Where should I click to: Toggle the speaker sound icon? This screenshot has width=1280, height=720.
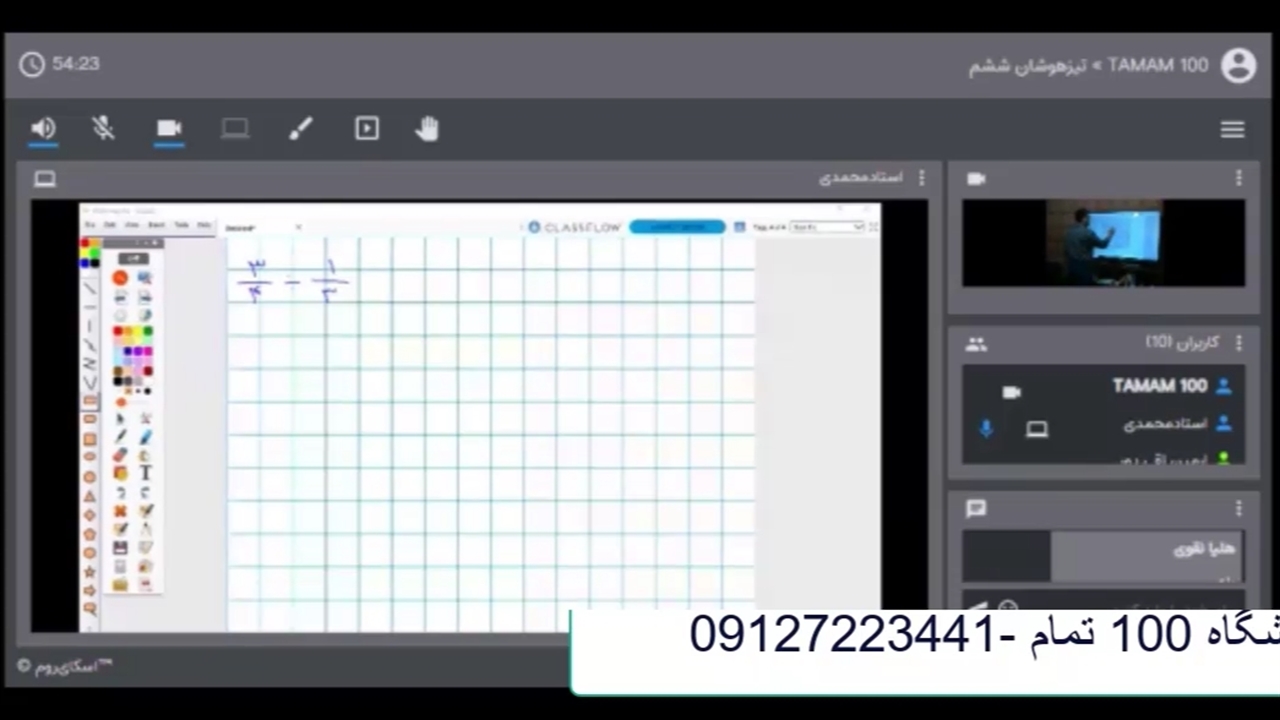click(43, 129)
